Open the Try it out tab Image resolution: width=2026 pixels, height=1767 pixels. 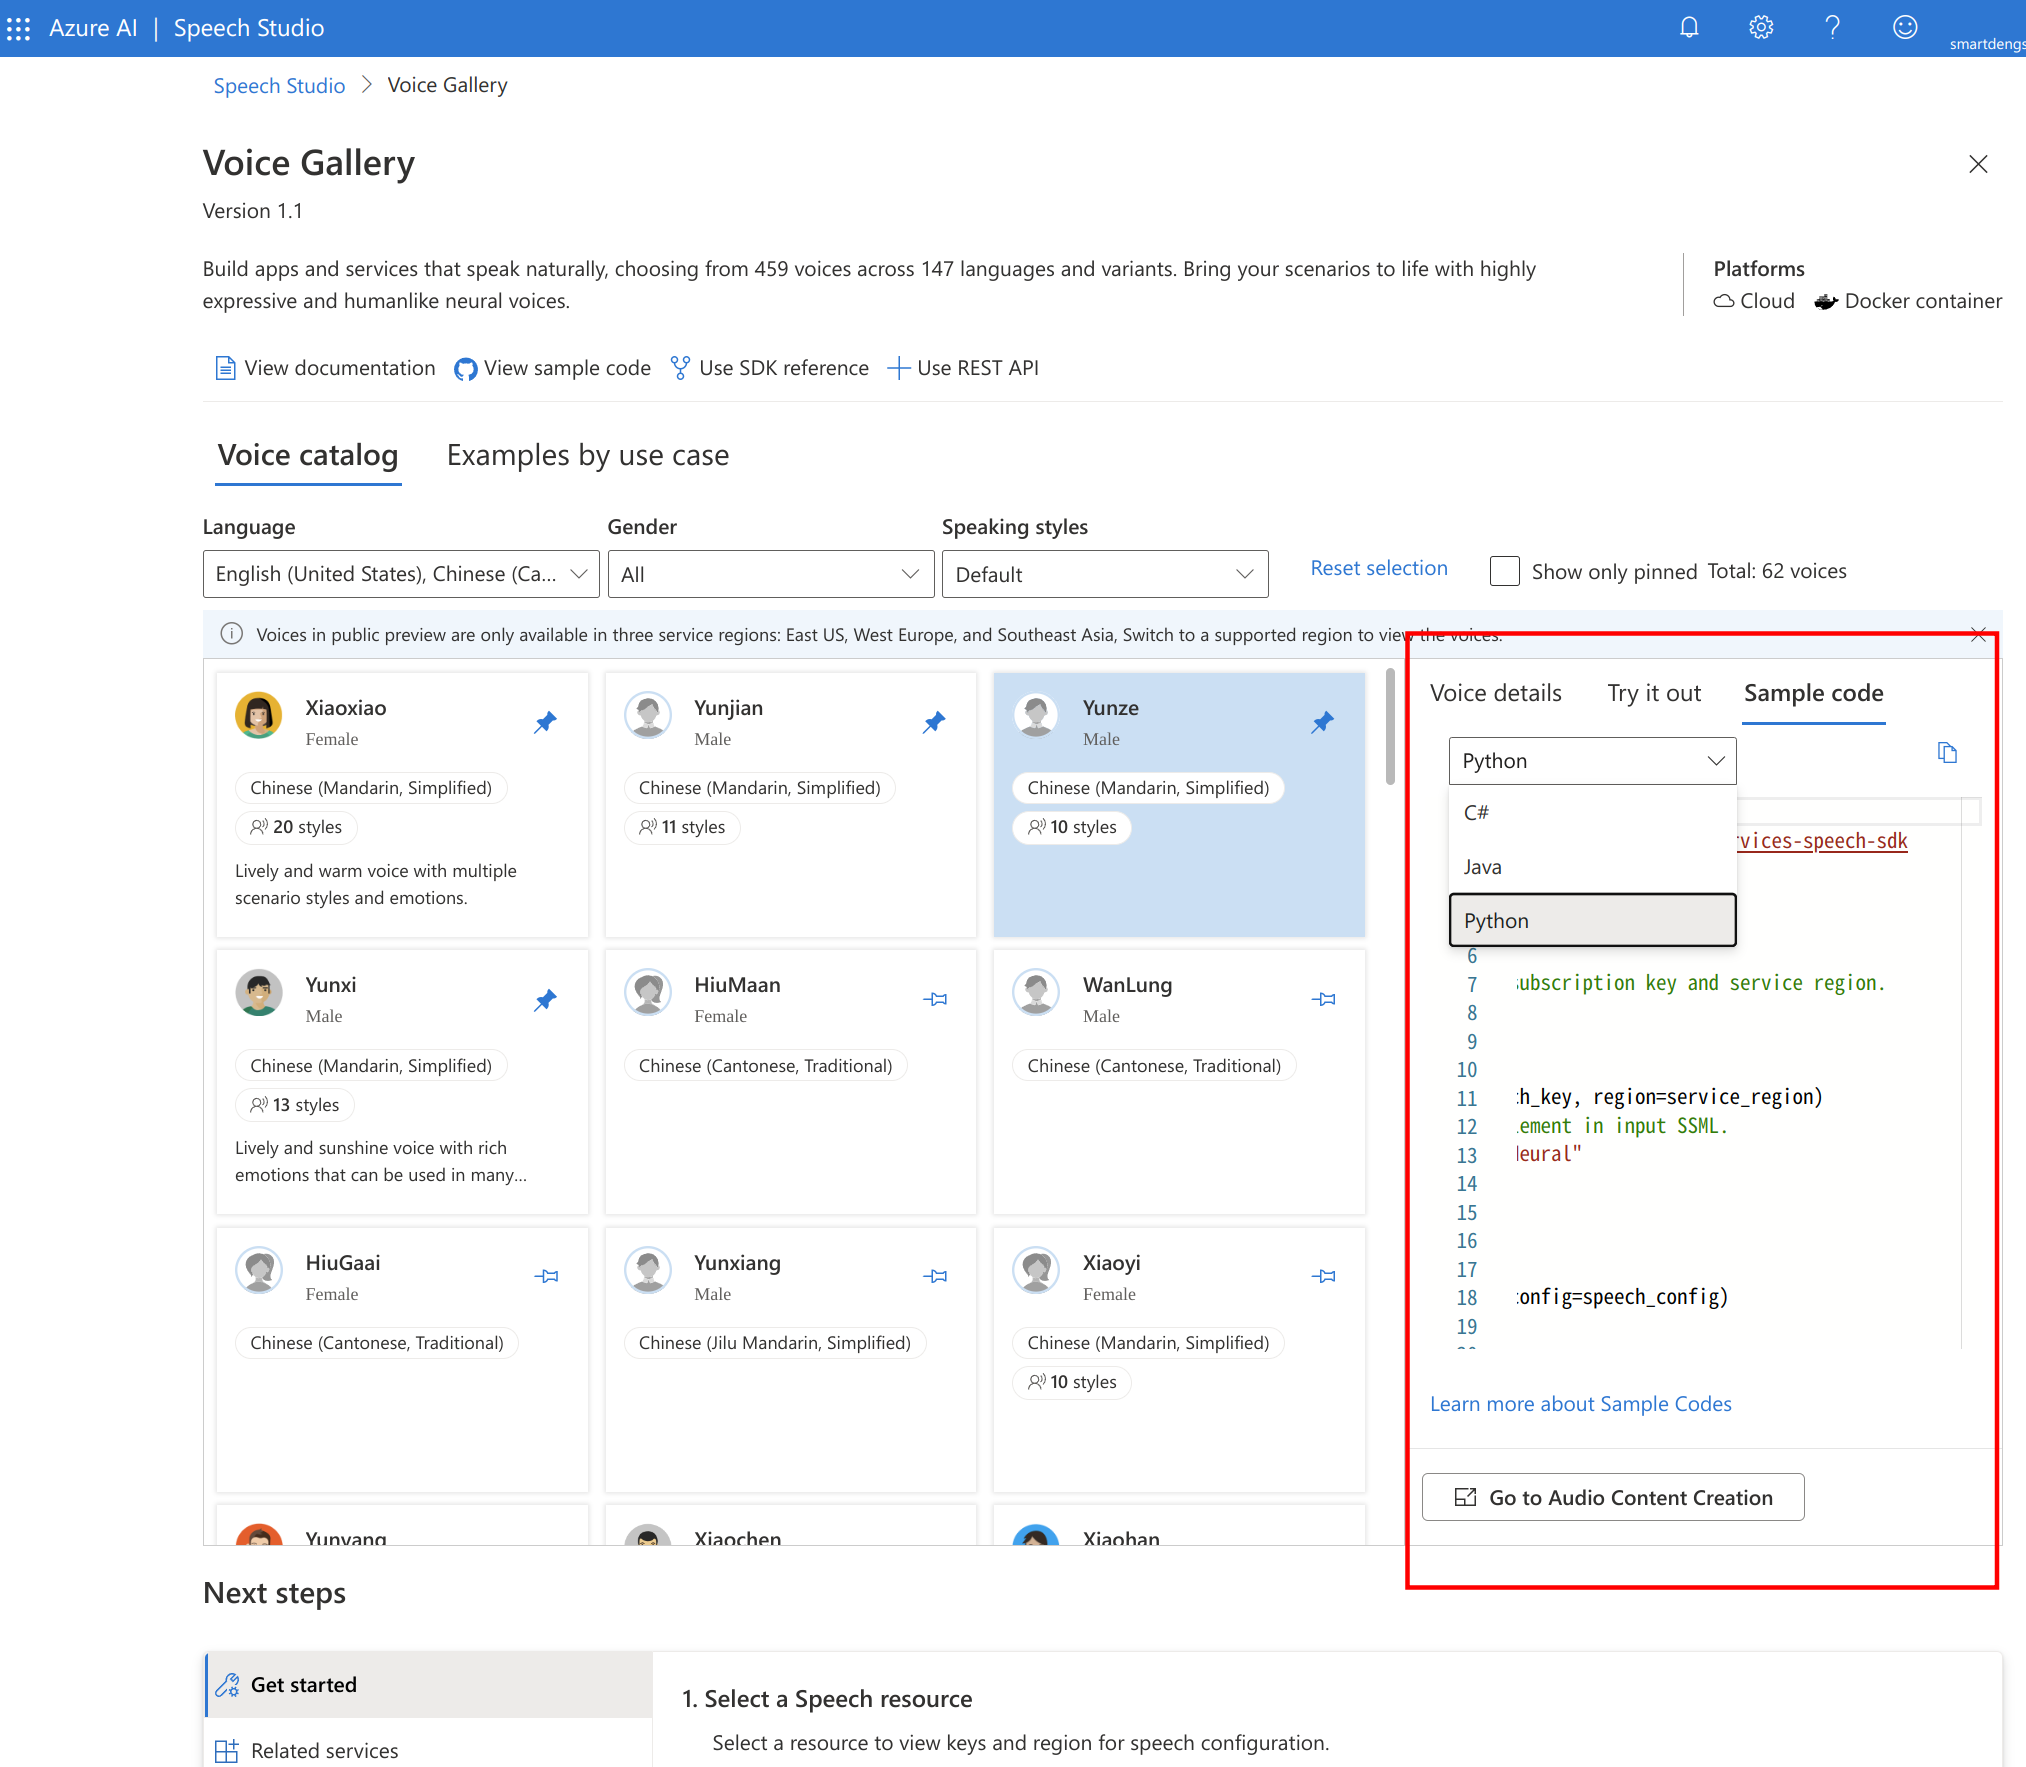tap(1654, 693)
